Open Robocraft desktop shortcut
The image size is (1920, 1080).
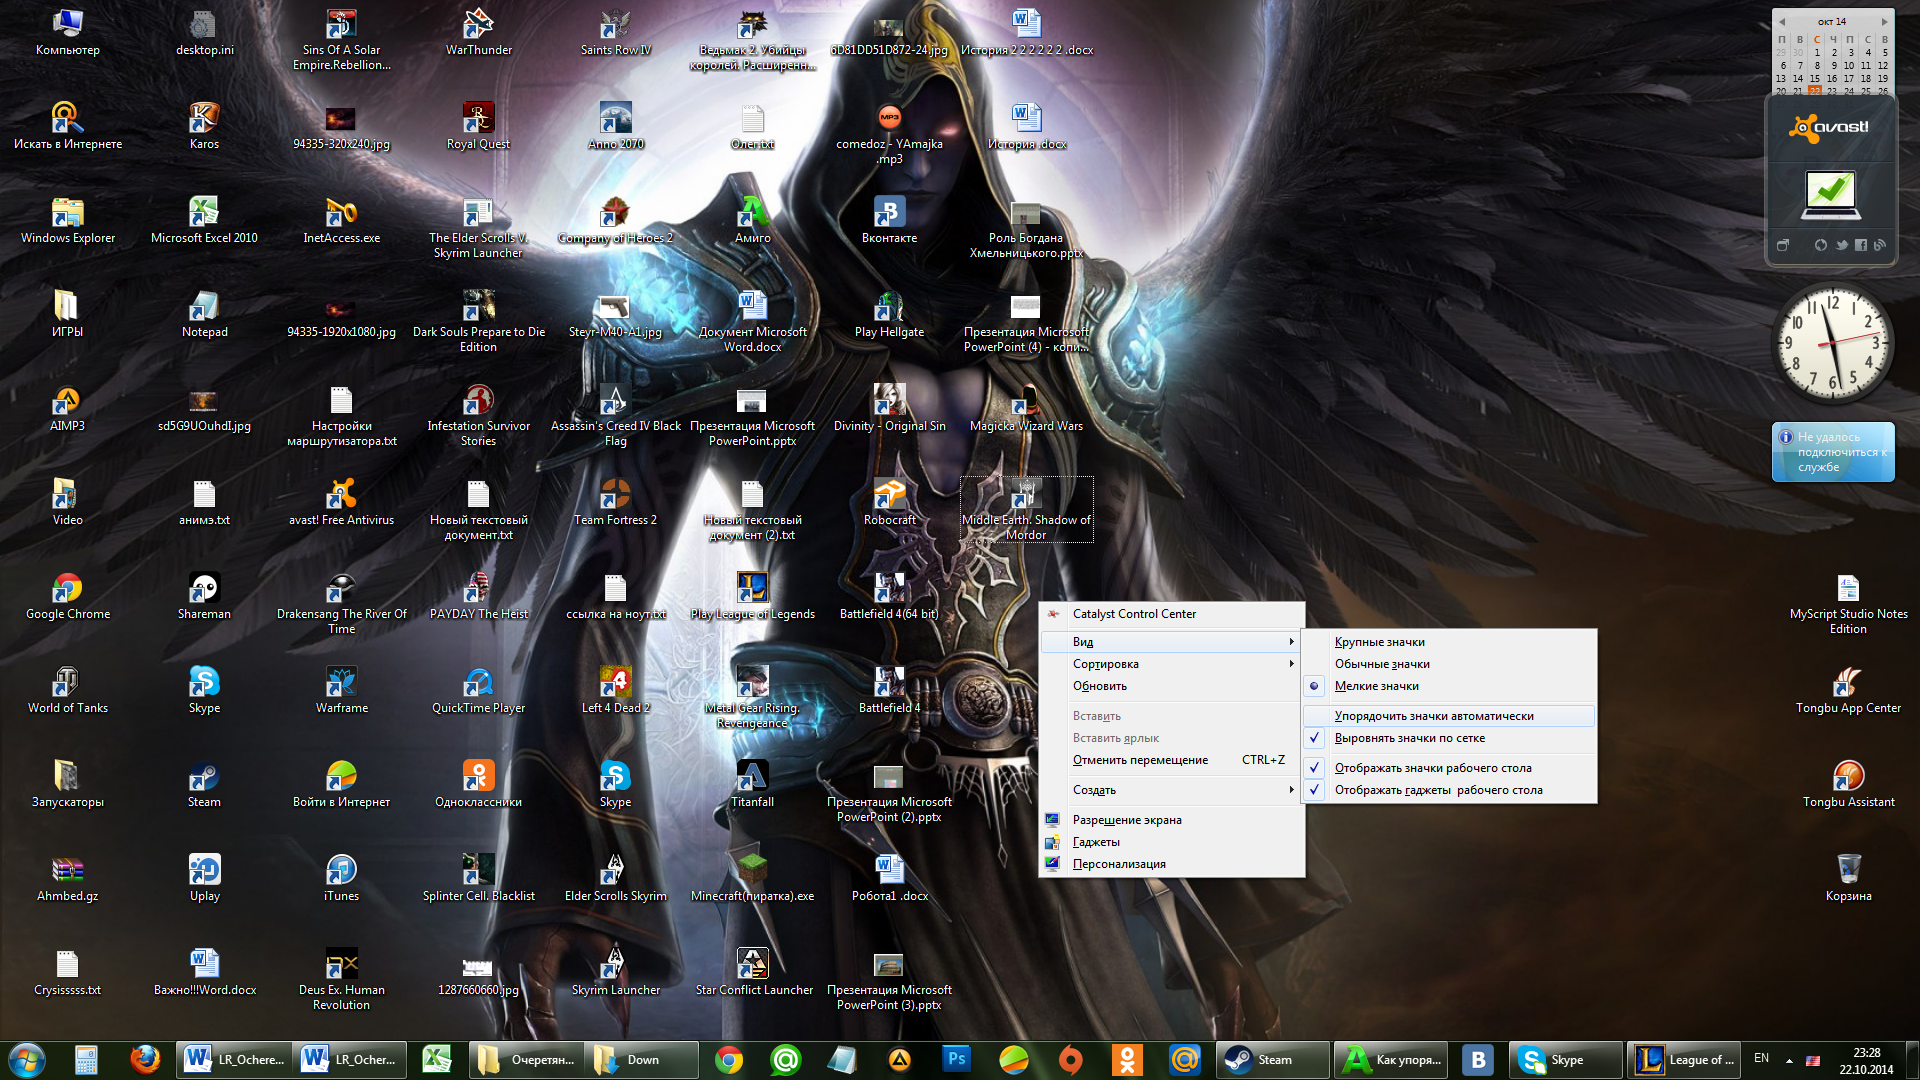pyautogui.click(x=889, y=502)
